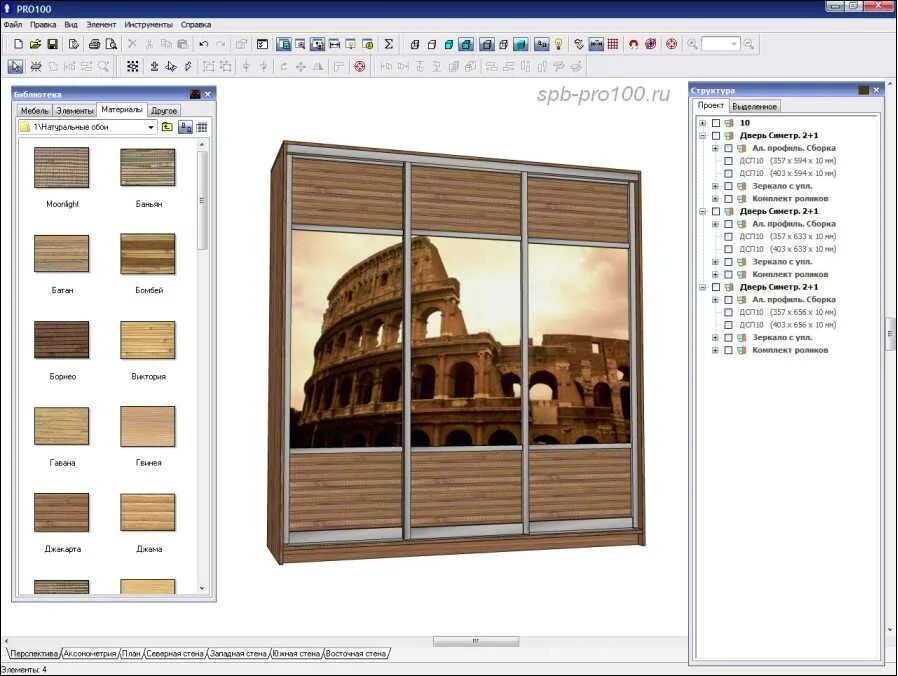Screen dimensions: 898x676
Task: Select the Гвинея material thumbnail
Action: [148, 426]
